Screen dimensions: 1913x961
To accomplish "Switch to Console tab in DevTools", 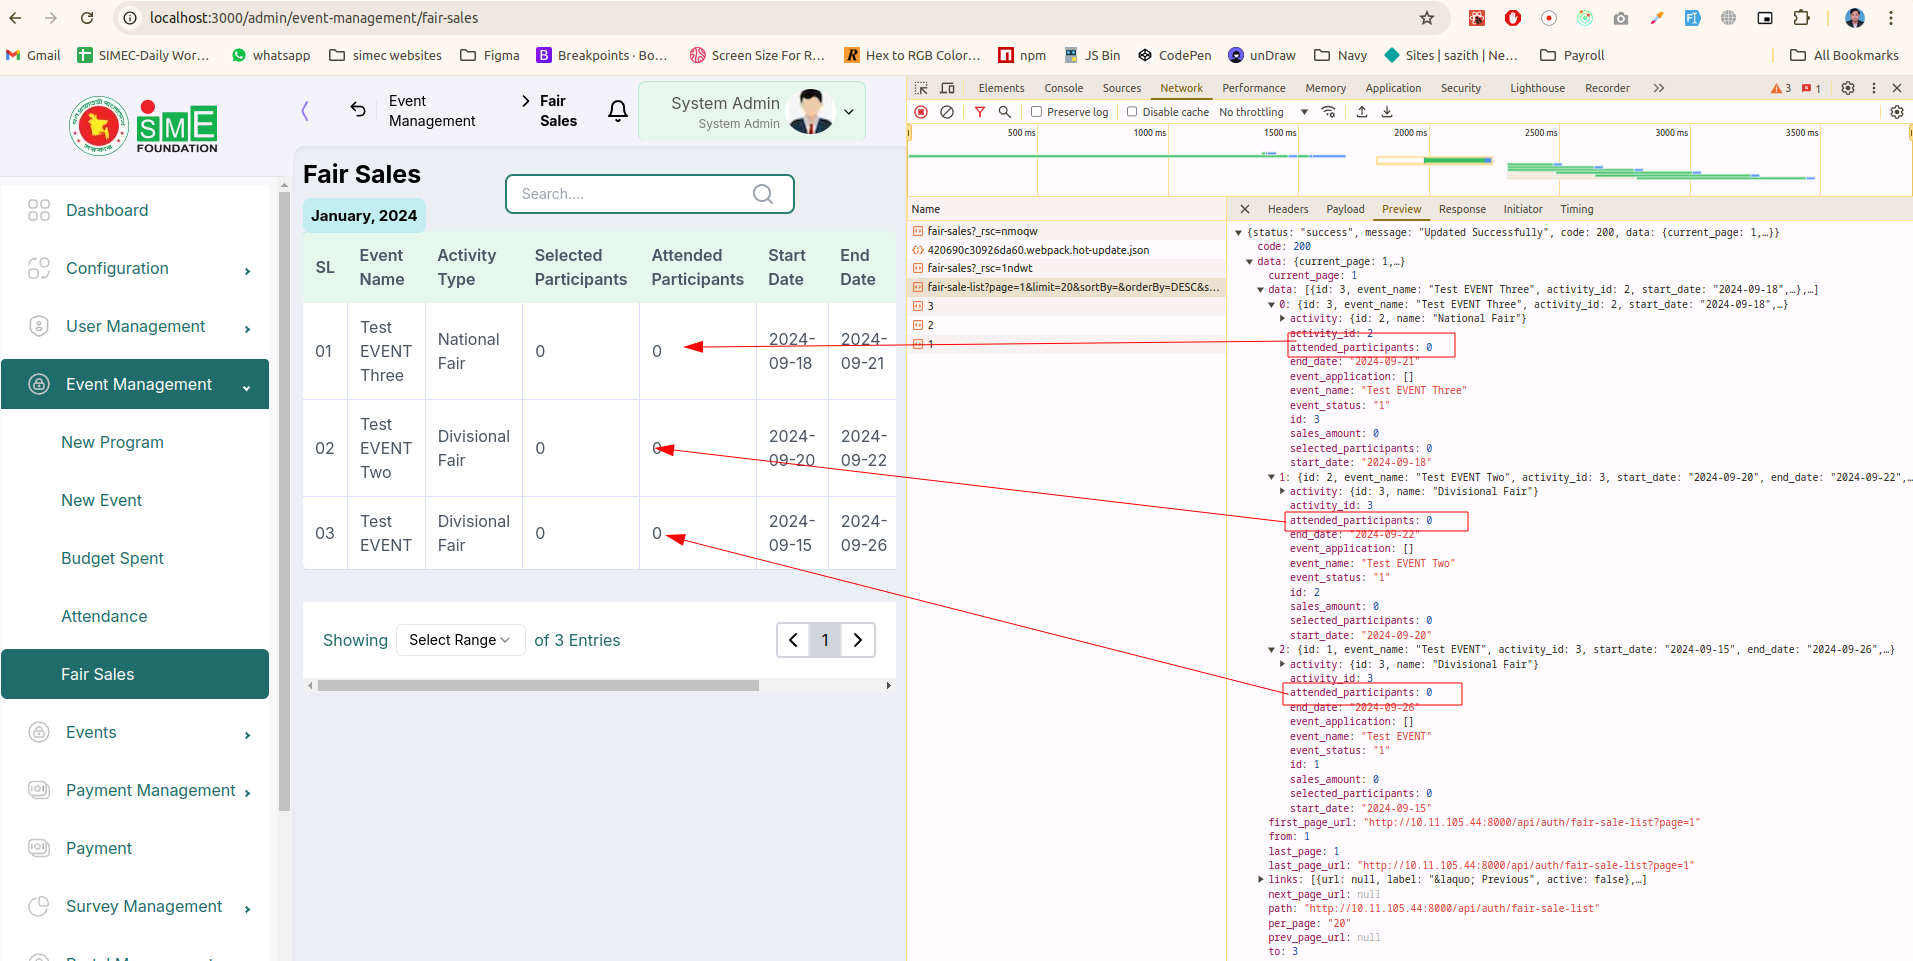I will 1063,88.
